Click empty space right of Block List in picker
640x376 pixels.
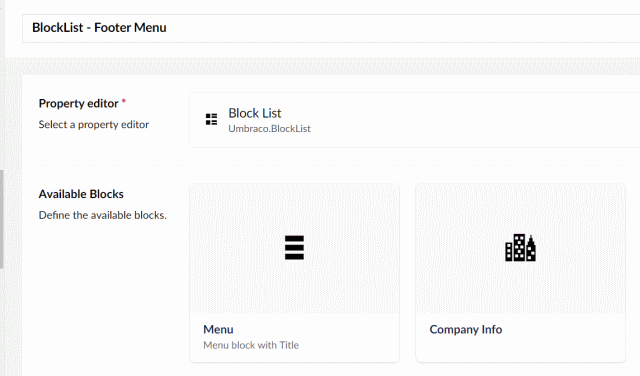(x=469, y=120)
